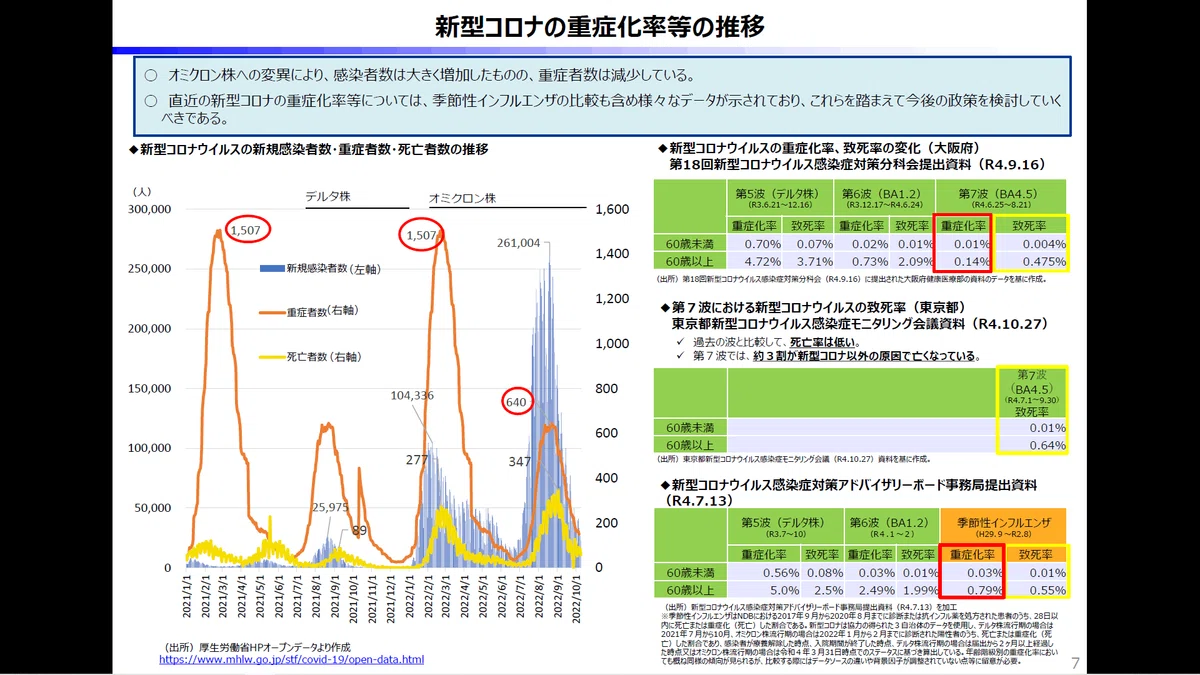Click the 1,600 right axis value

coord(611,210)
